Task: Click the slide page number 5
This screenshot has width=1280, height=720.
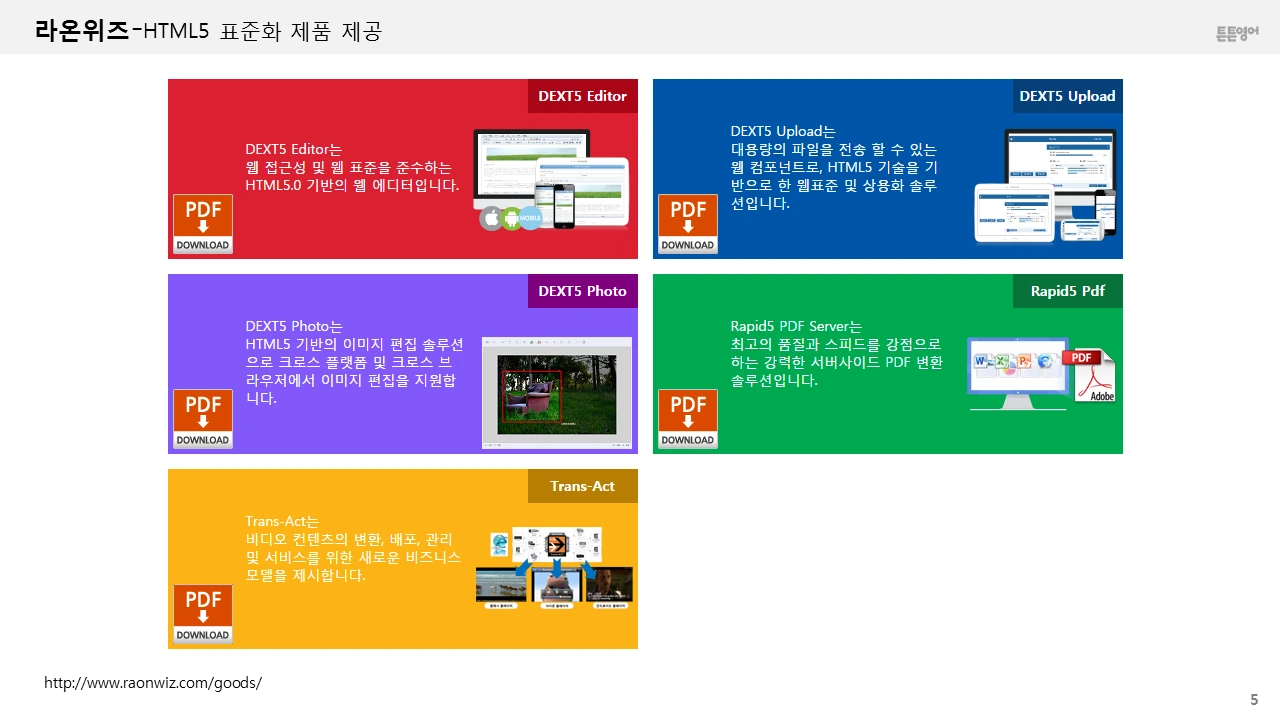Action: point(1254,699)
